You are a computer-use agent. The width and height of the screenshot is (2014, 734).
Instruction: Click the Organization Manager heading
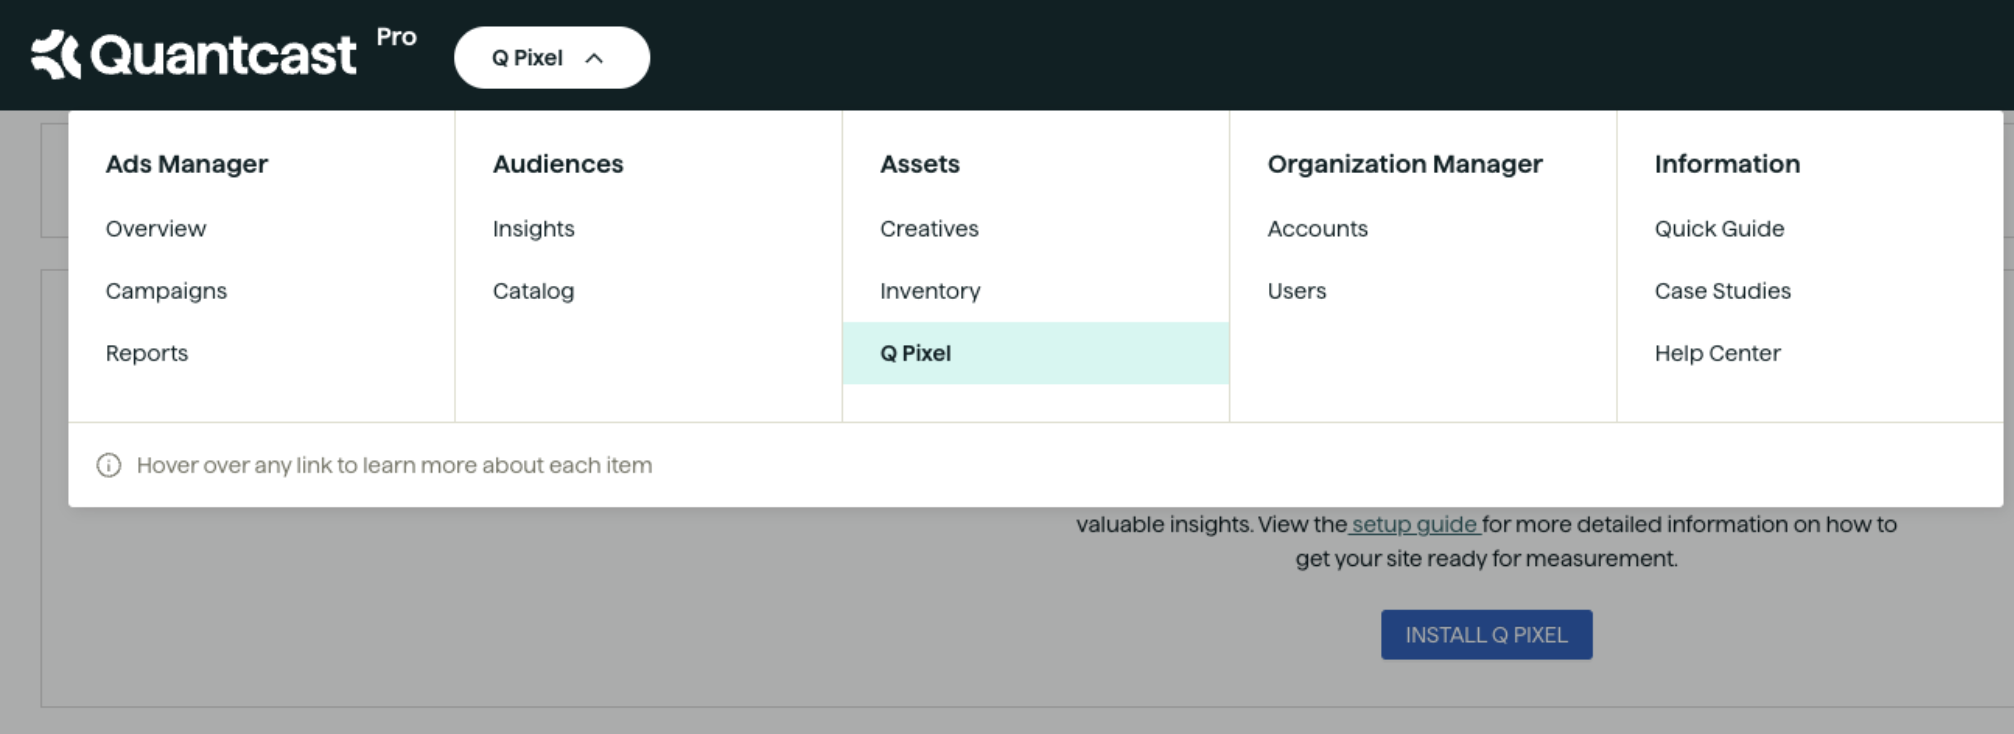(x=1405, y=164)
